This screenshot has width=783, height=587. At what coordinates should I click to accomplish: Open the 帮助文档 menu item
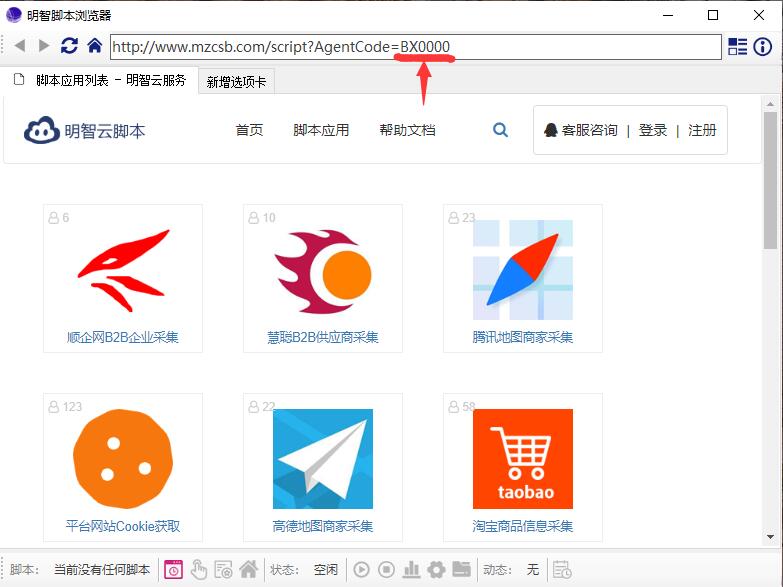[407, 130]
